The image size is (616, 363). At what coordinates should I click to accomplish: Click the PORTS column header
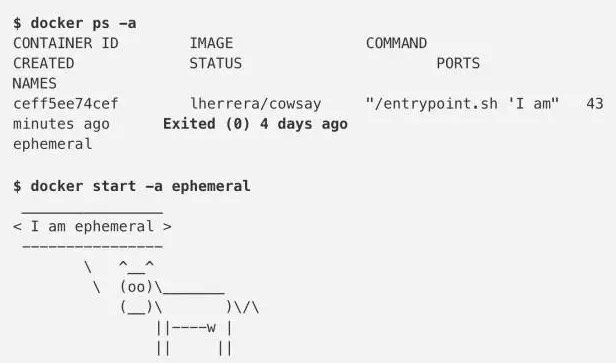pos(458,63)
